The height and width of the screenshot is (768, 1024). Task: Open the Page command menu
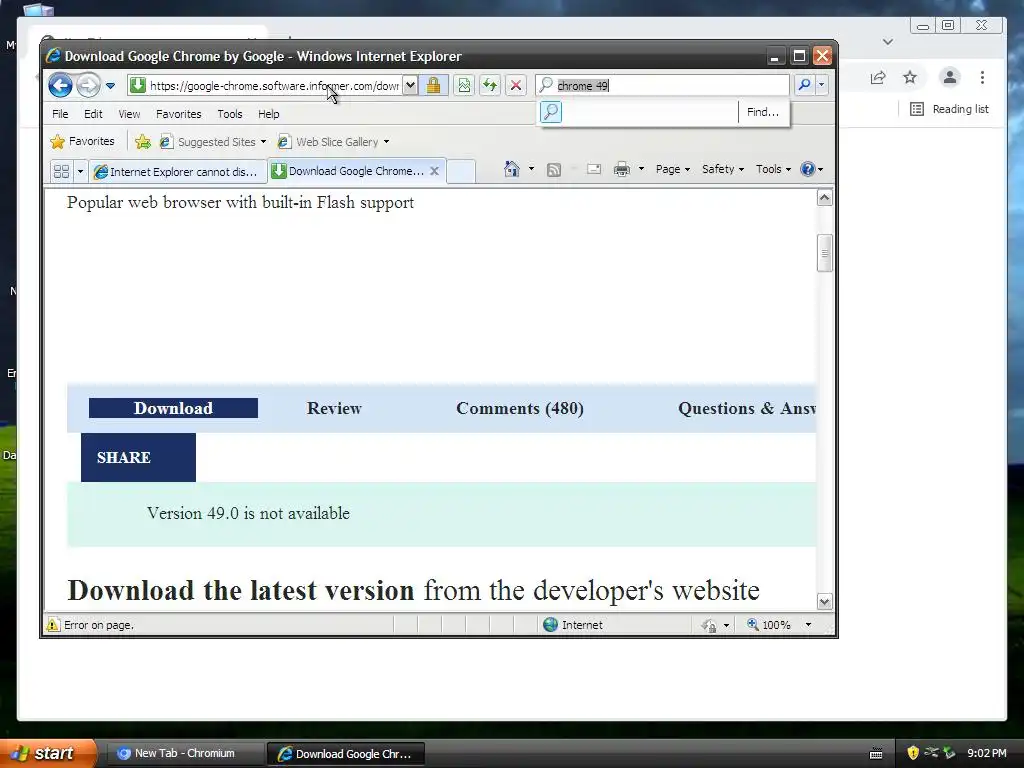[673, 169]
